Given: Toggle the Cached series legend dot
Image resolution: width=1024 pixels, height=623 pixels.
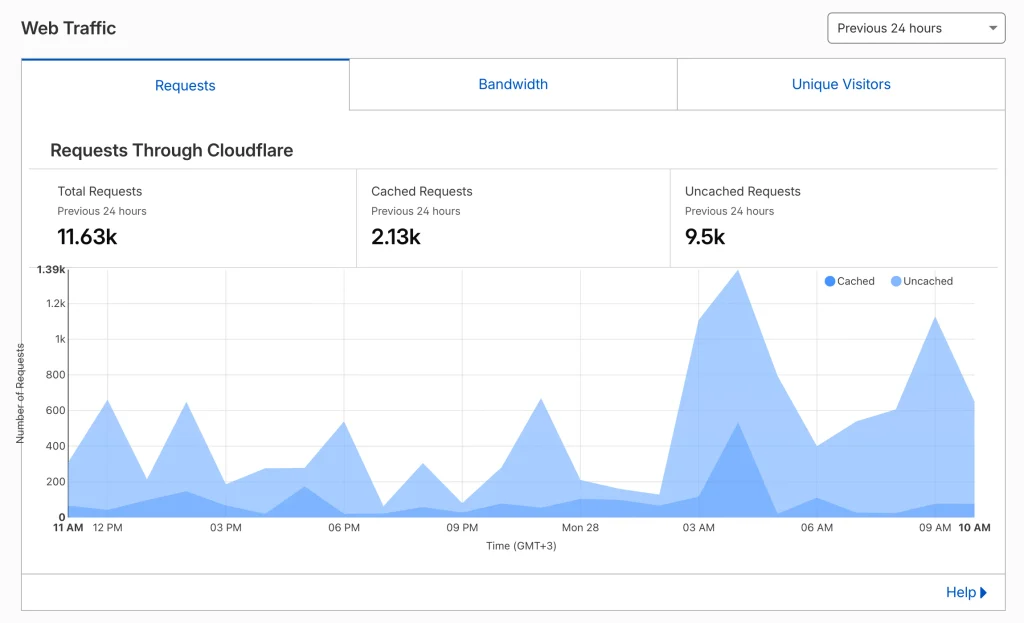Looking at the screenshot, I should coord(829,281).
